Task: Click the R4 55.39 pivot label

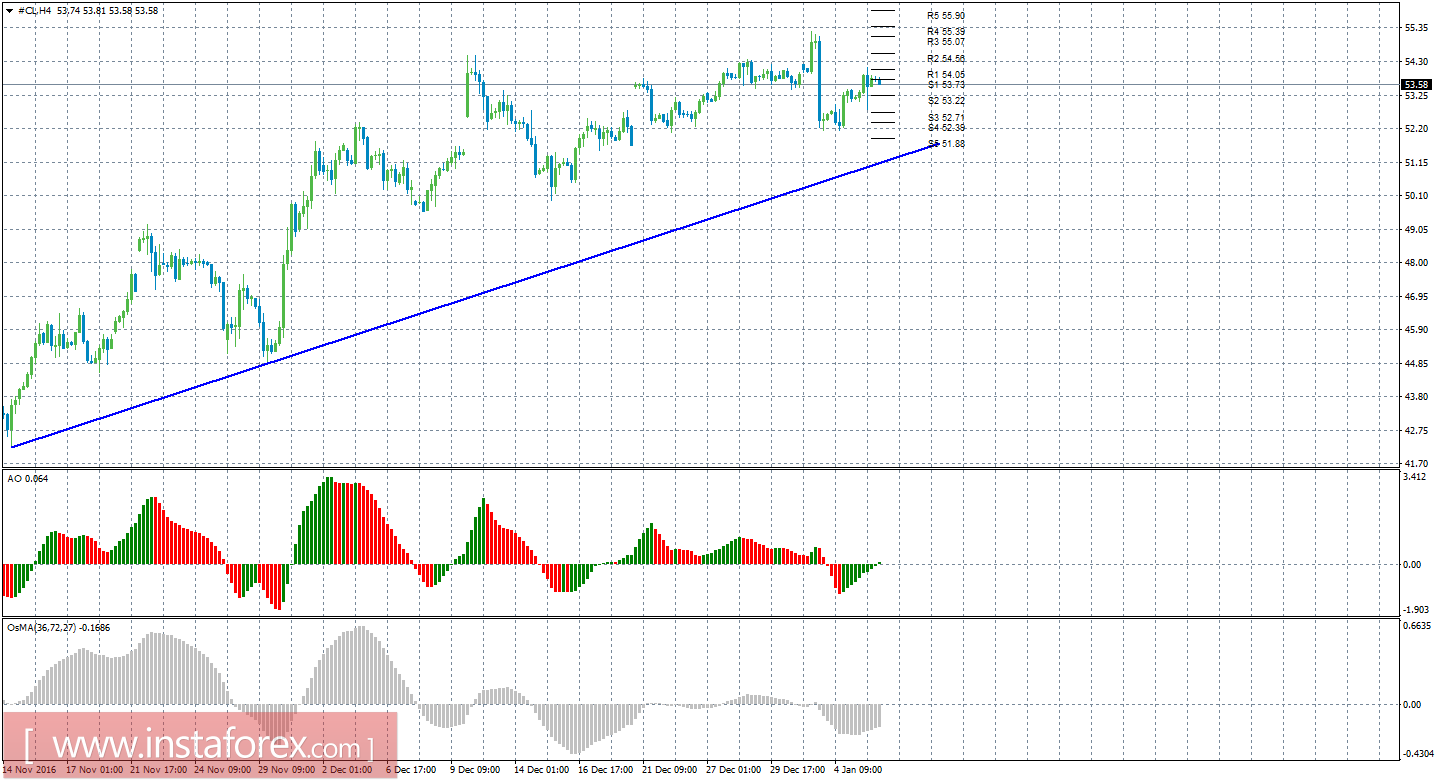Action: pos(946,32)
